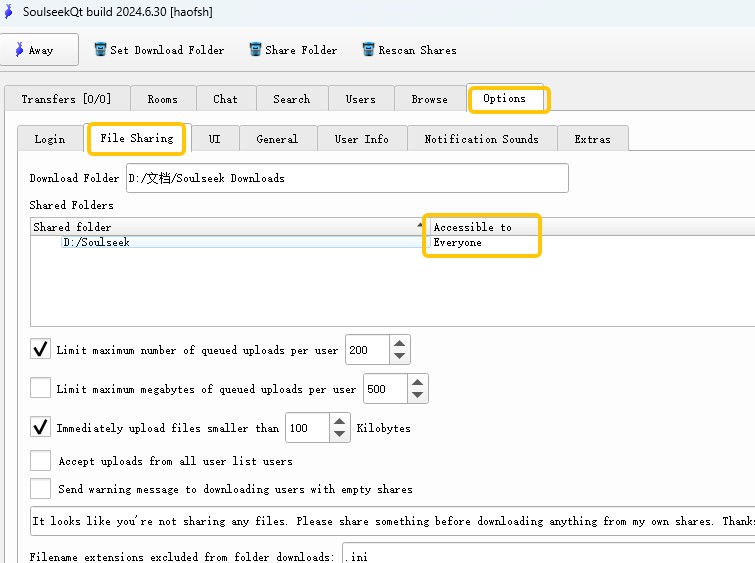
Task: Click the excluded filename extensions field
Action: click(x=549, y=554)
